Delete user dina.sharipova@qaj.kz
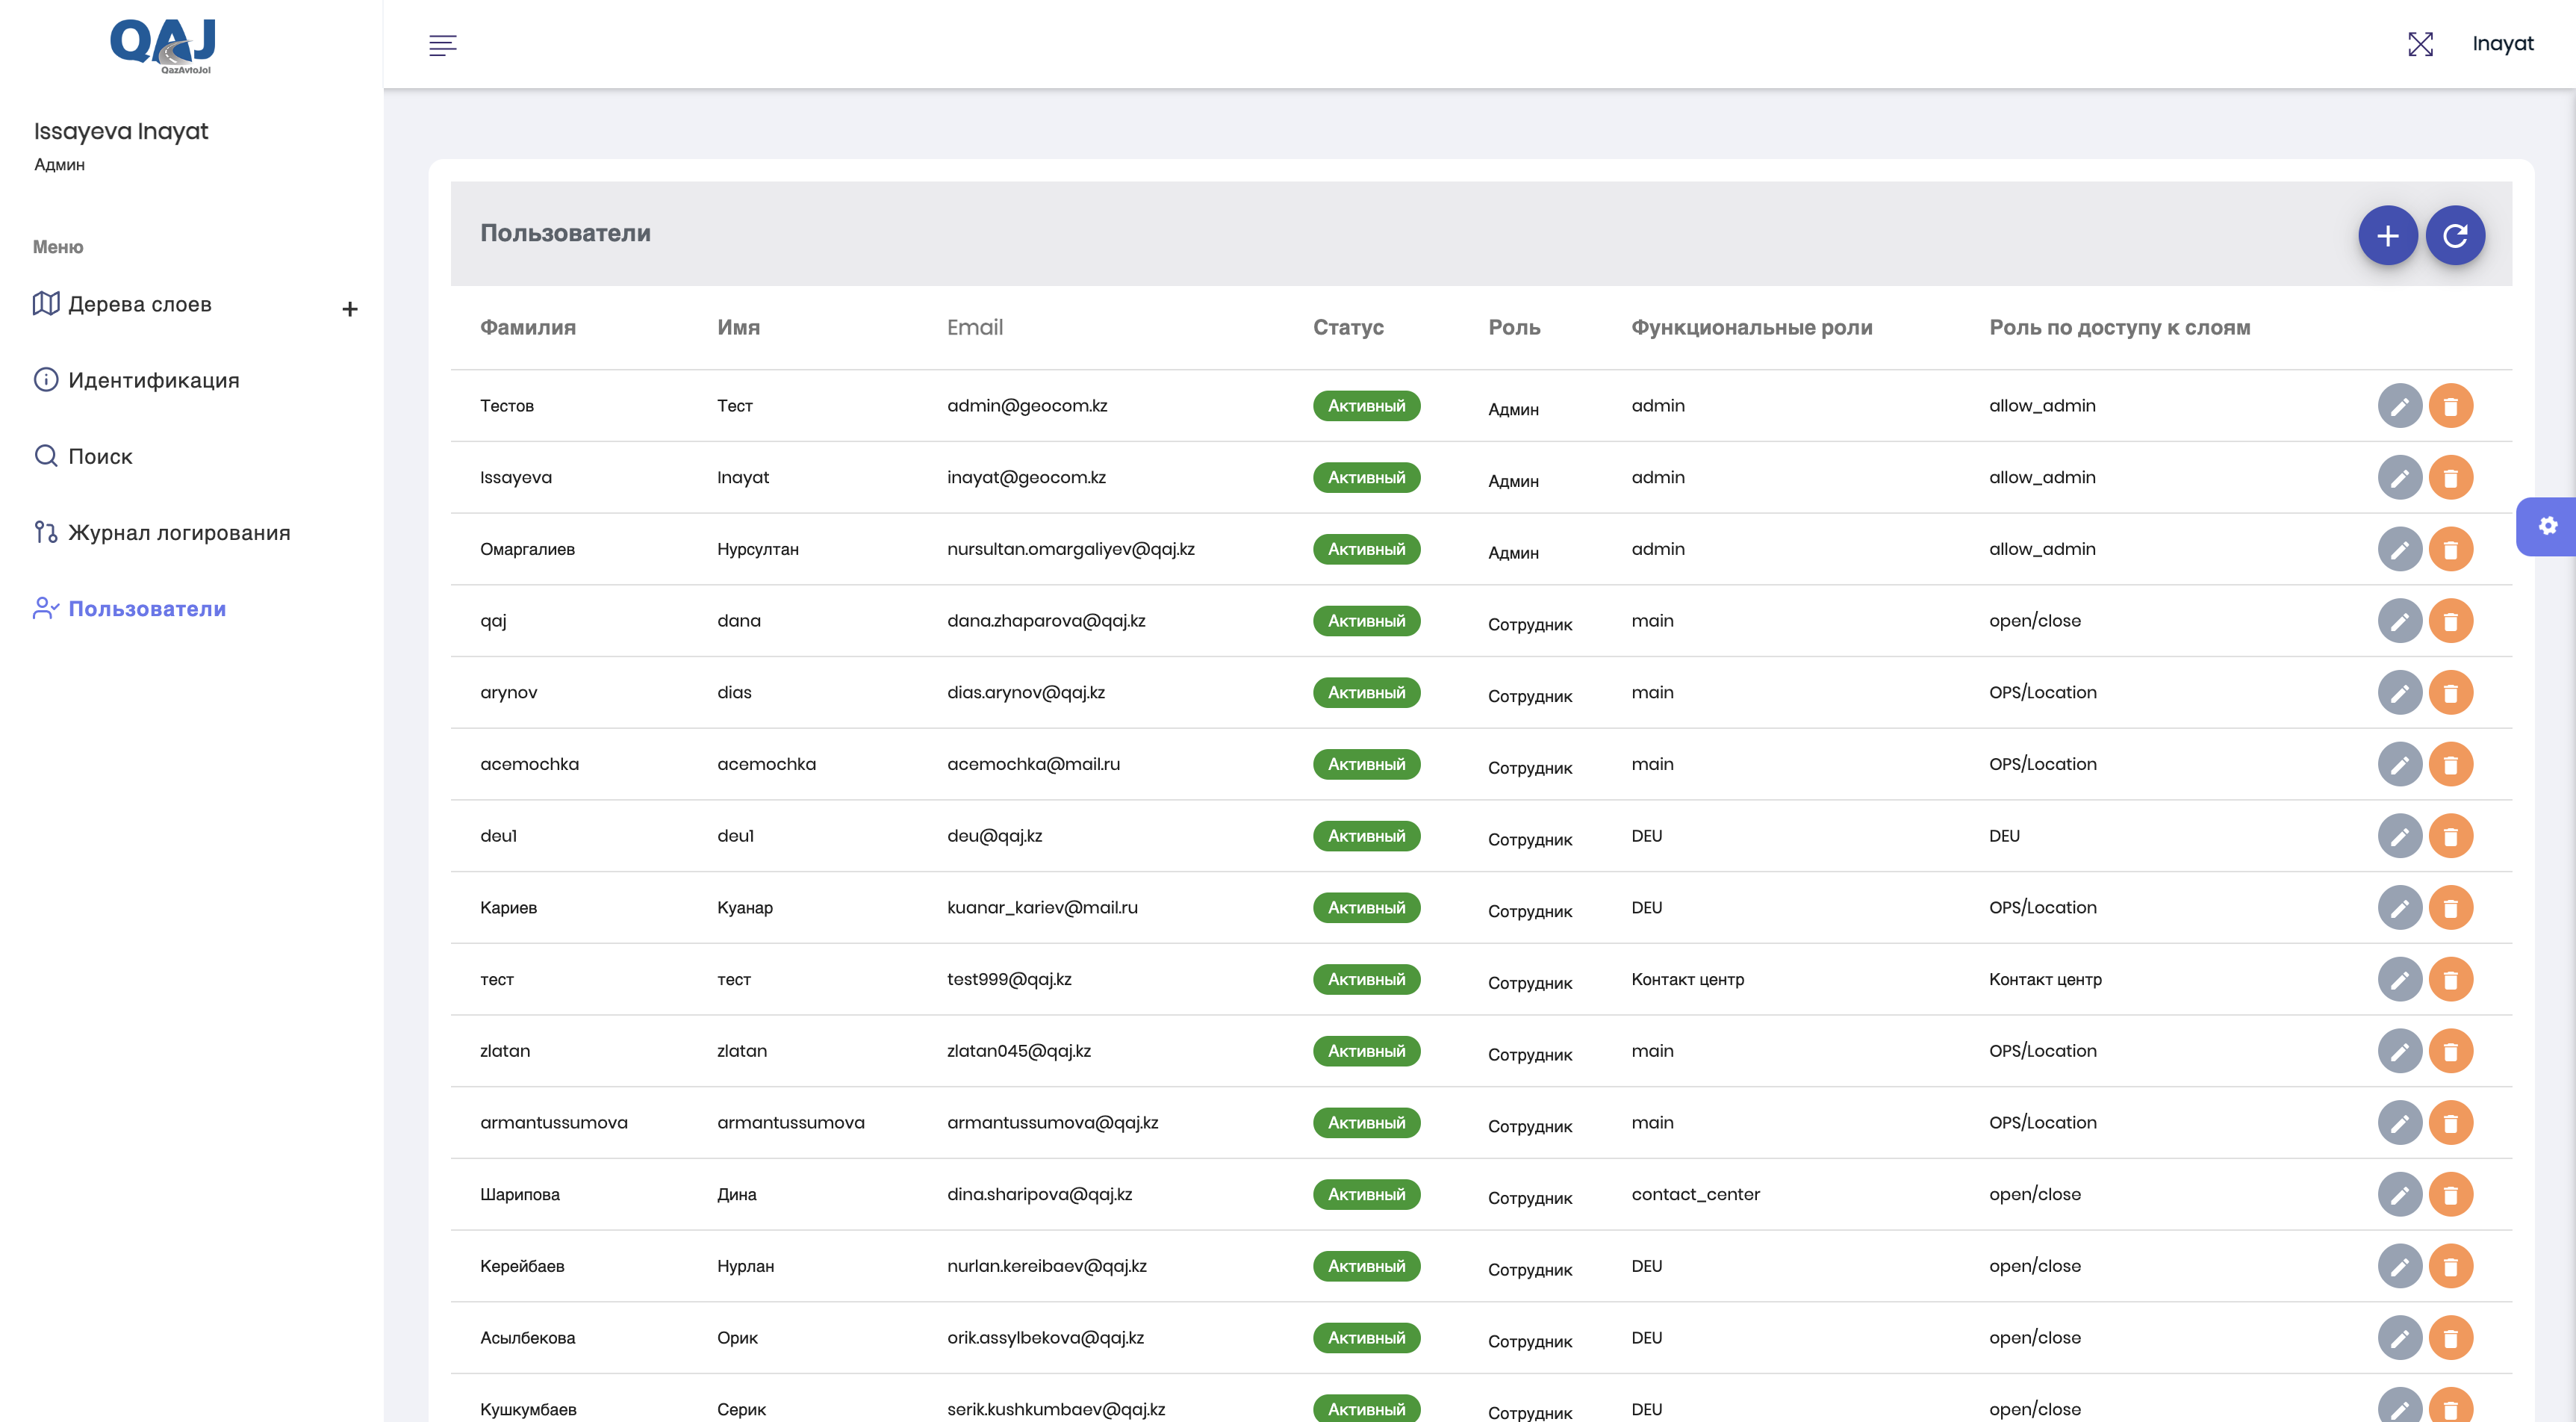Viewport: 2576px width, 1422px height. [2450, 1194]
